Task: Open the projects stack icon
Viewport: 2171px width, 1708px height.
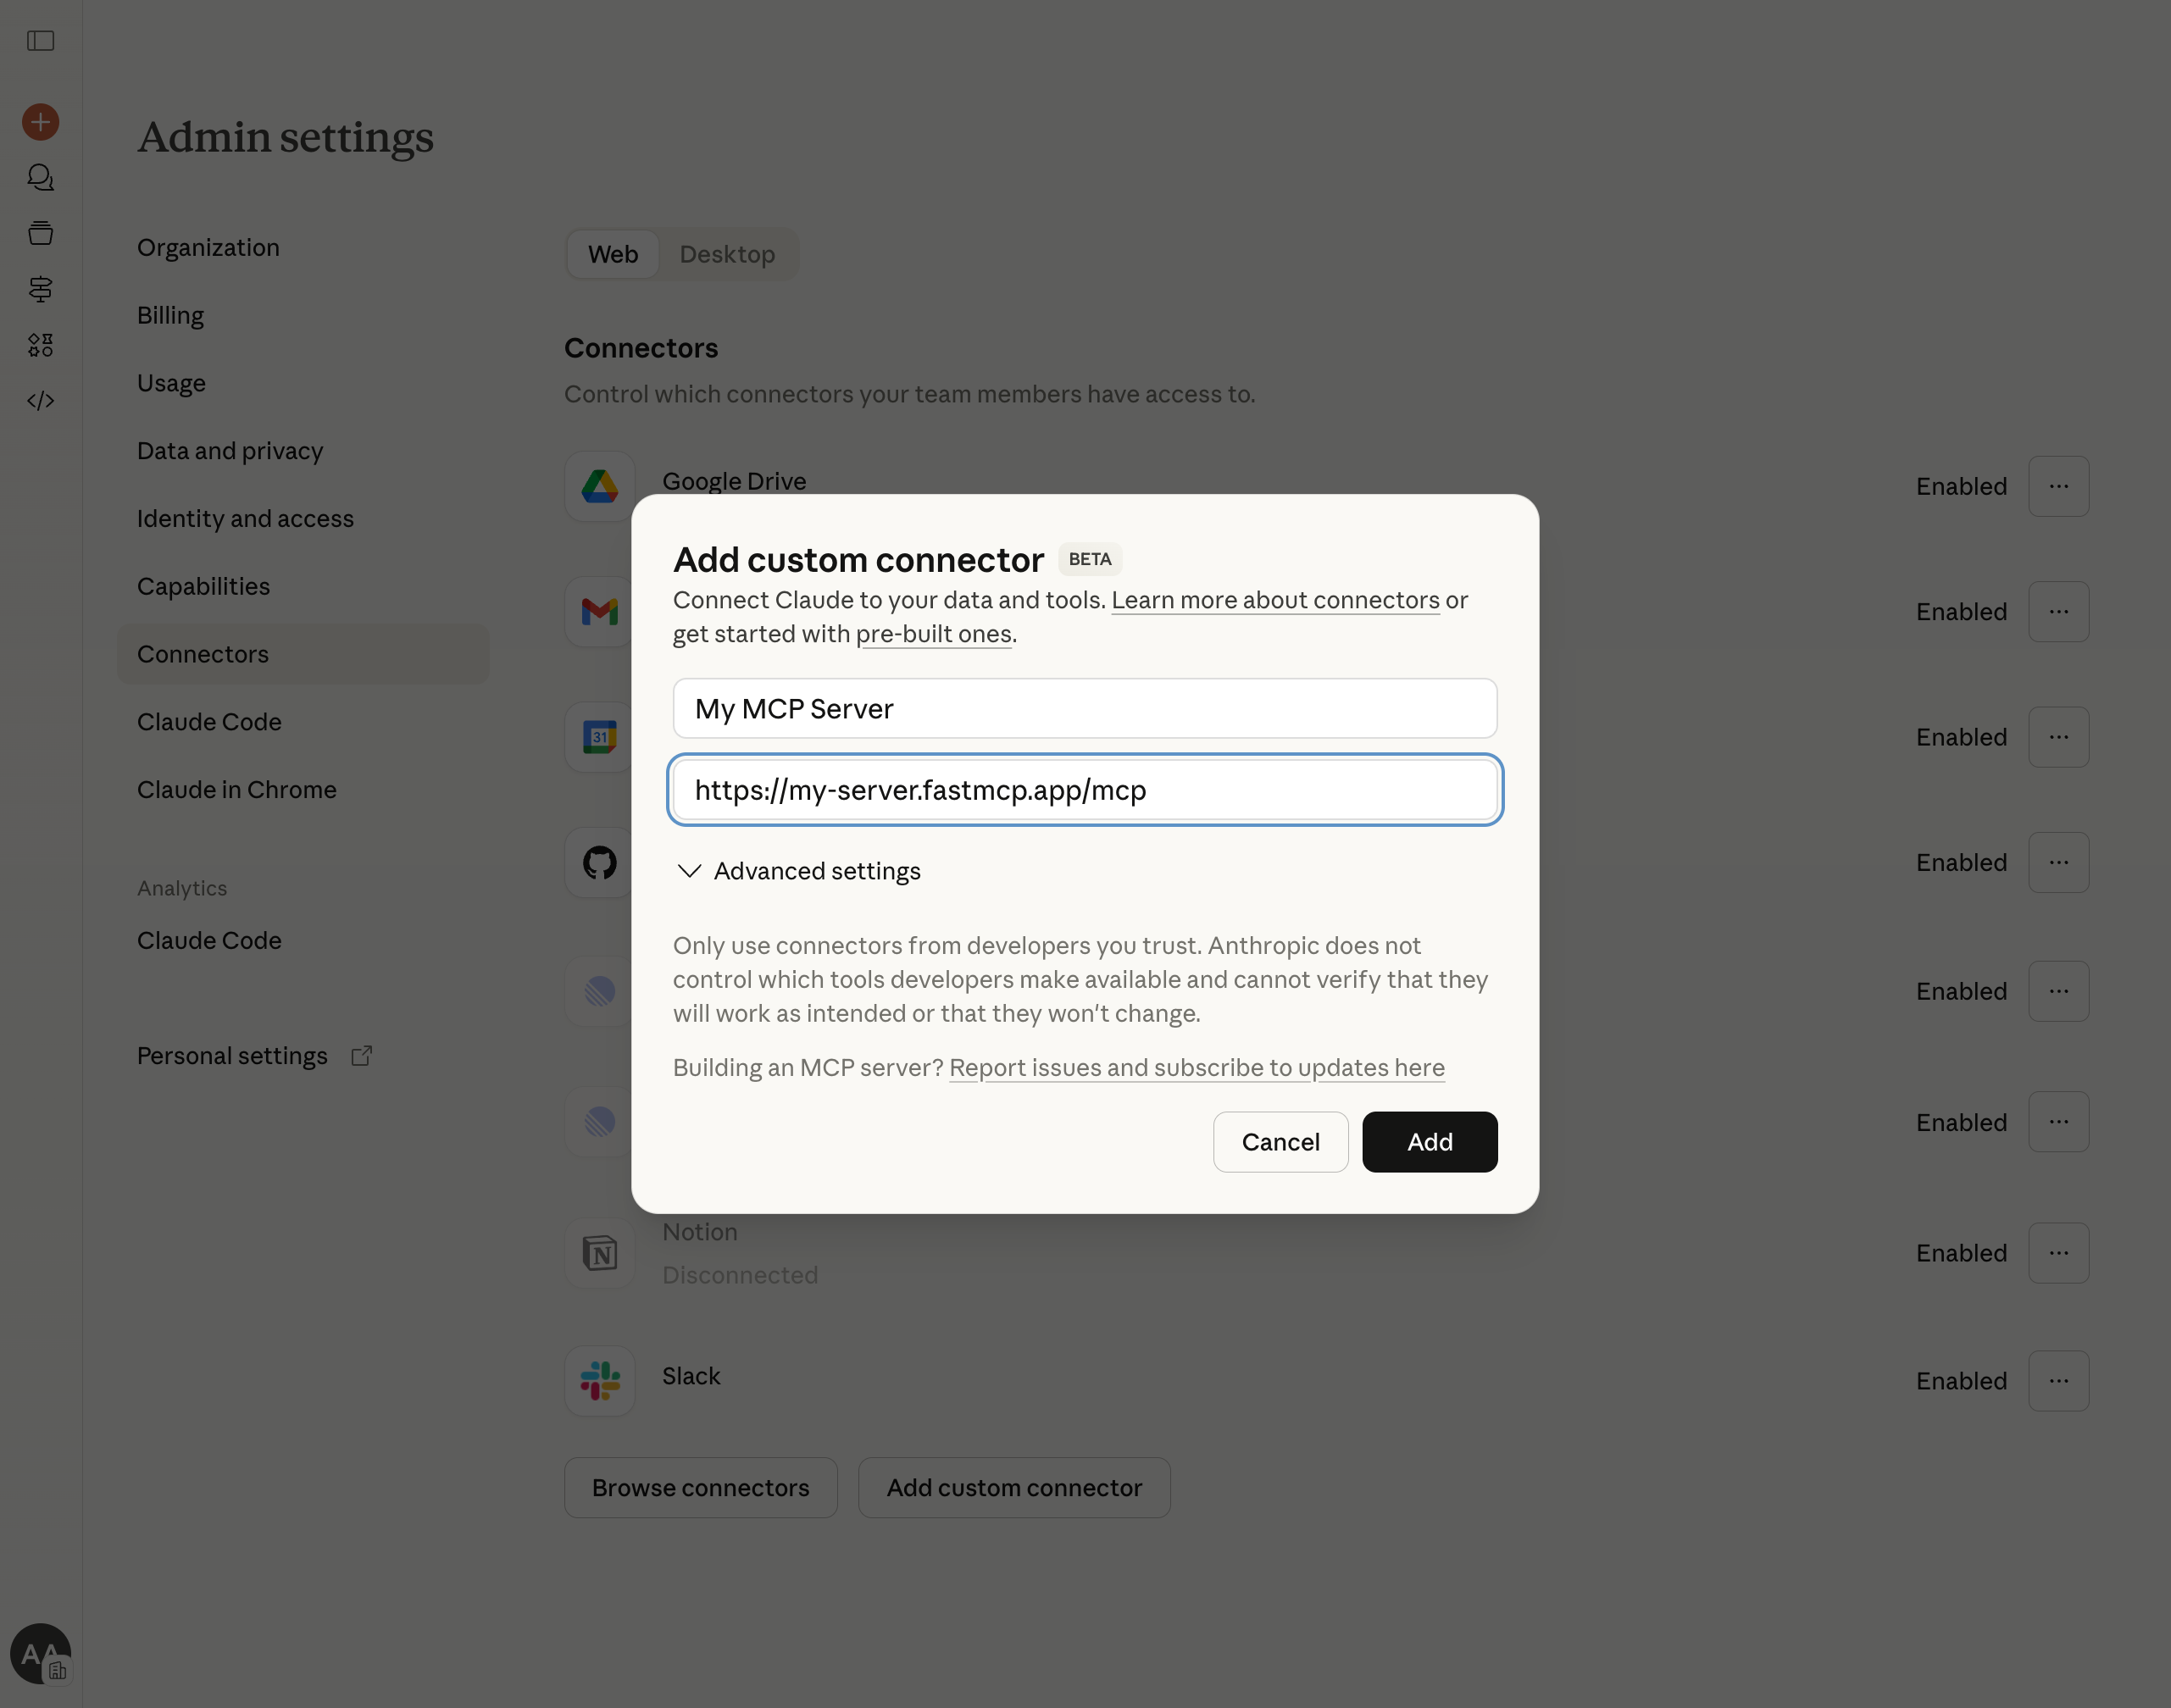Action: pyautogui.click(x=40, y=233)
